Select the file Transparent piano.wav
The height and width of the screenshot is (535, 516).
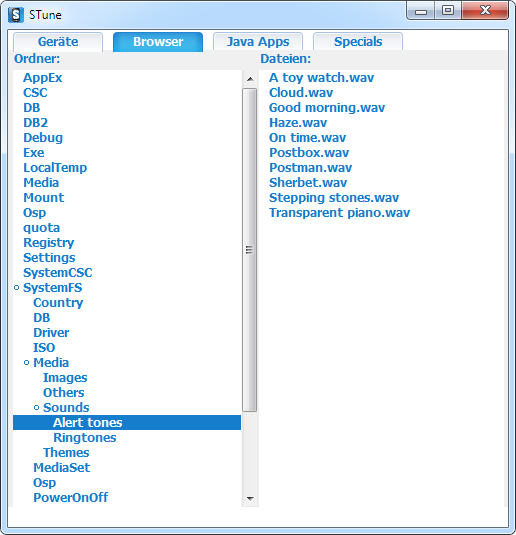(340, 213)
